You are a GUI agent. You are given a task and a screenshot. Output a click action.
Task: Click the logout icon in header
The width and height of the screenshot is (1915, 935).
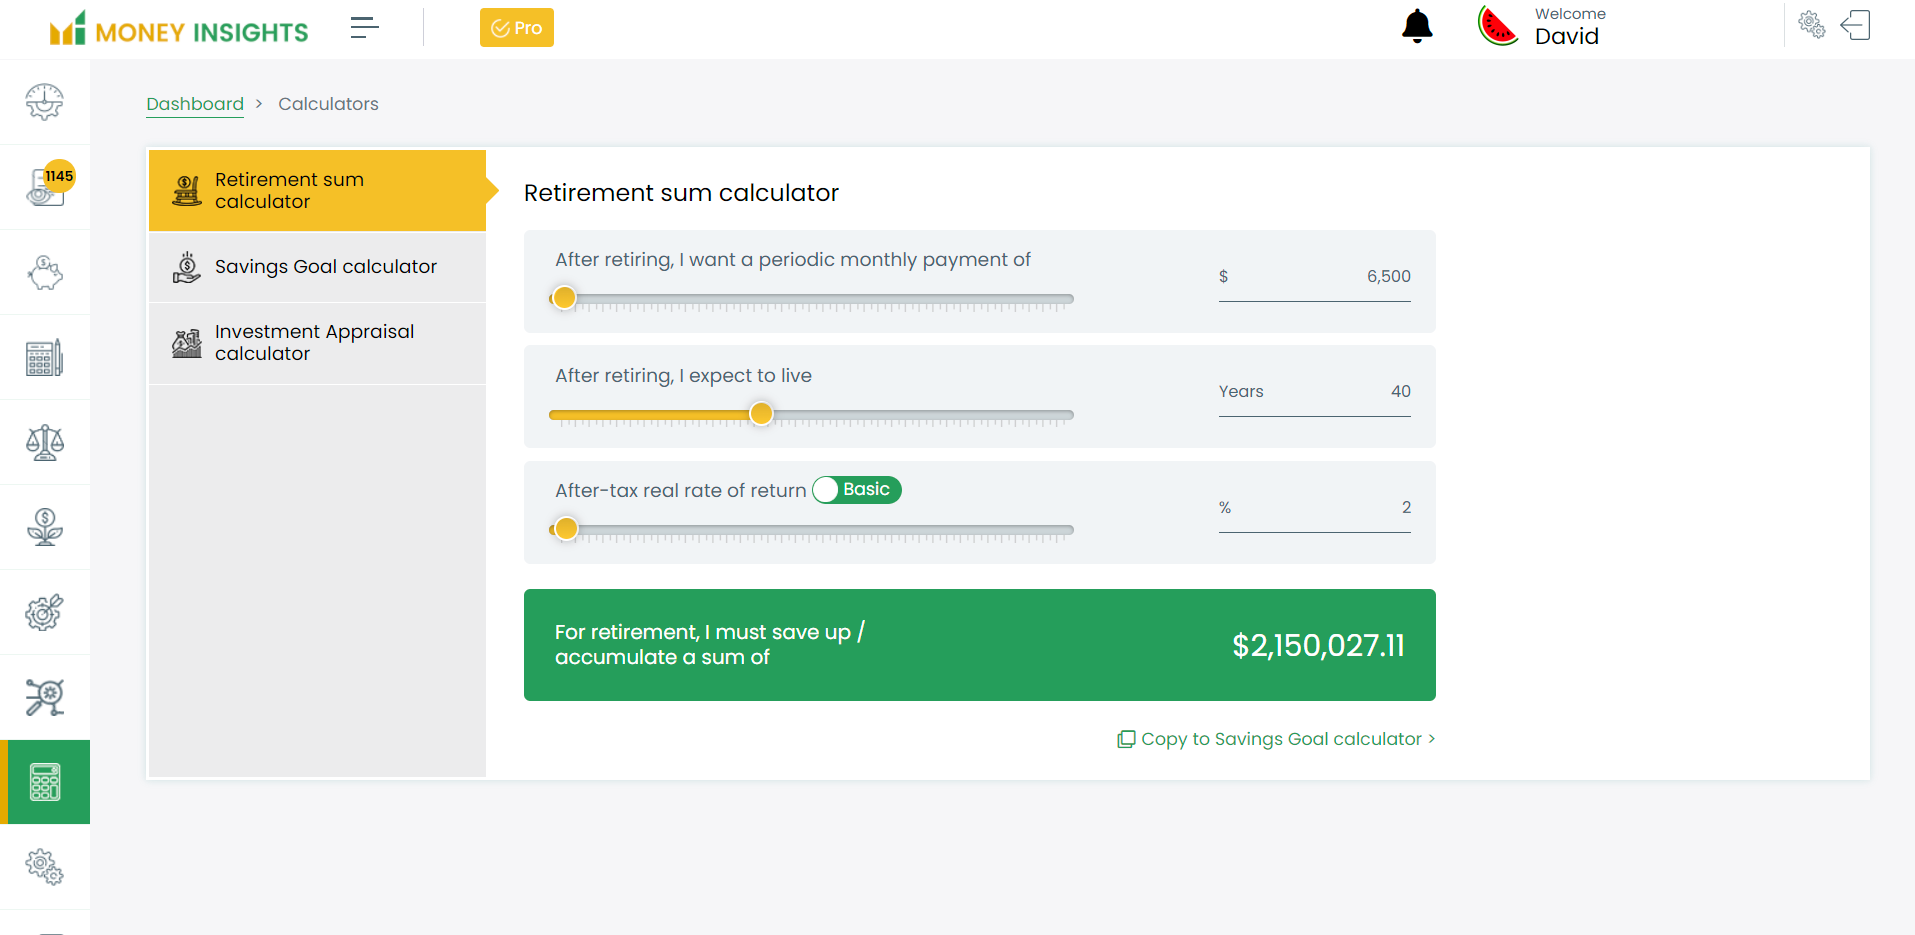pyautogui.click(x=1856, y=25)
